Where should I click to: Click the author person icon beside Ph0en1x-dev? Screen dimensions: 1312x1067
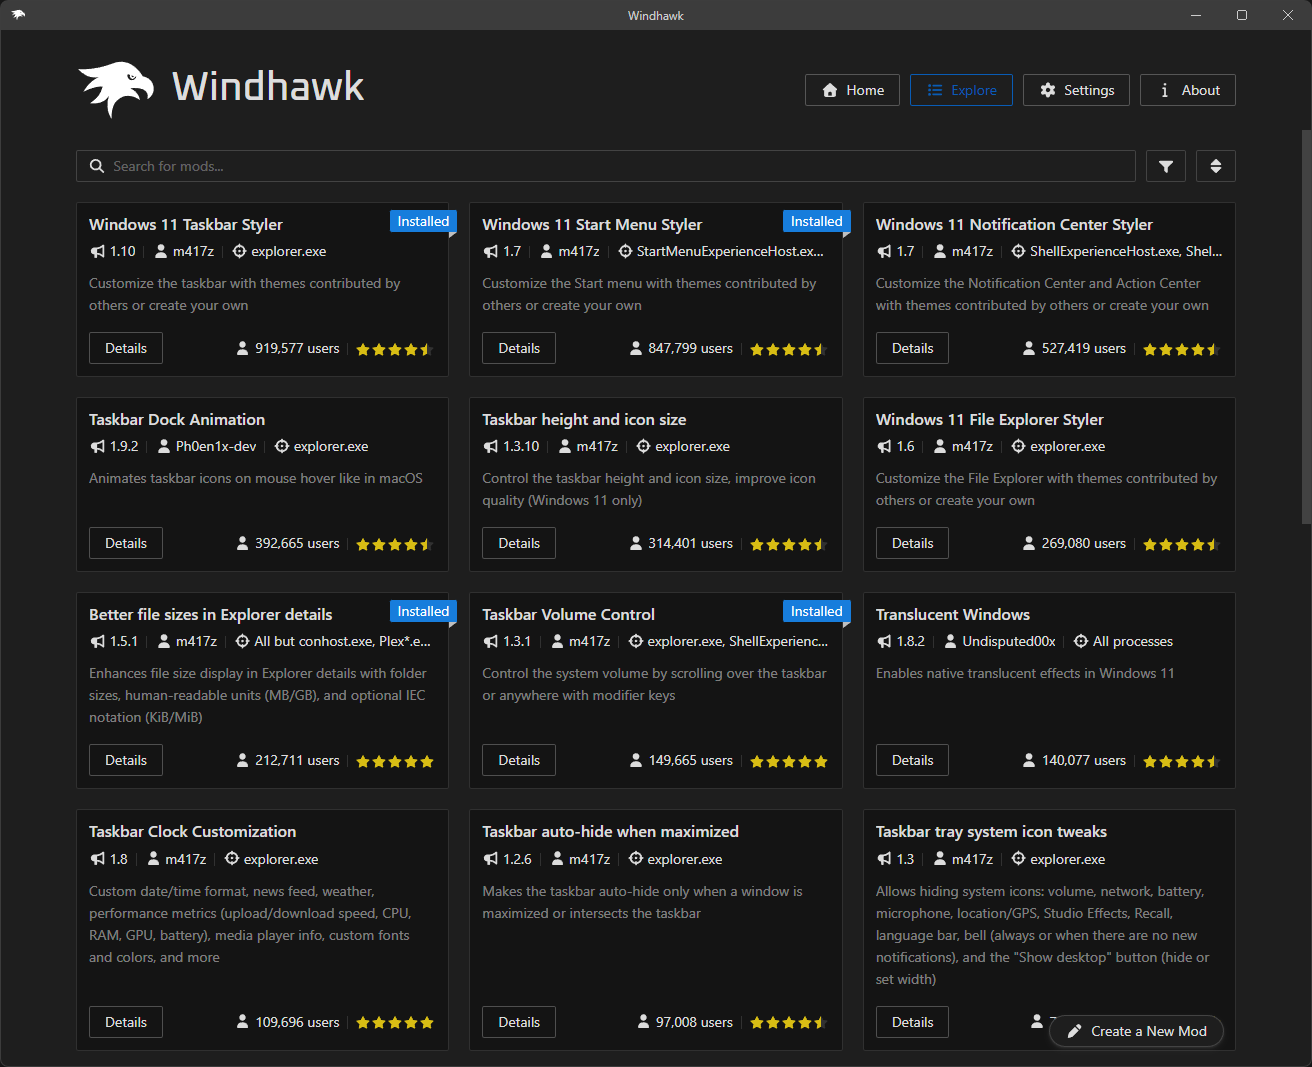click(x=164, y=446)
